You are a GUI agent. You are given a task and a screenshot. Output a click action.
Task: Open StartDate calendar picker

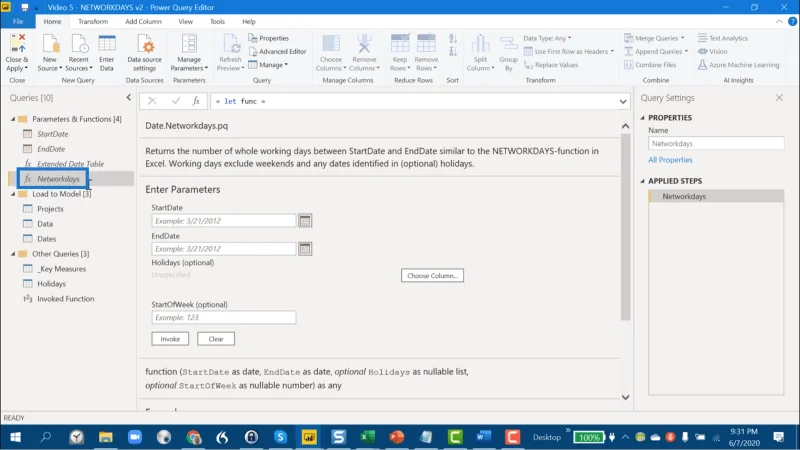[x=305, y=221]
